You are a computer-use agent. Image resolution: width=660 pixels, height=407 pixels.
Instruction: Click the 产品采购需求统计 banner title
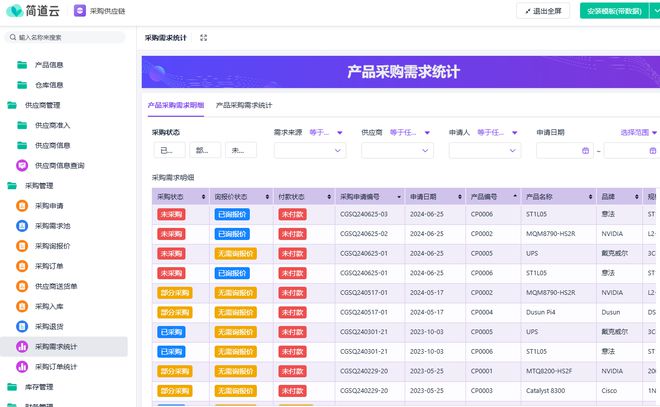(403, 72)
